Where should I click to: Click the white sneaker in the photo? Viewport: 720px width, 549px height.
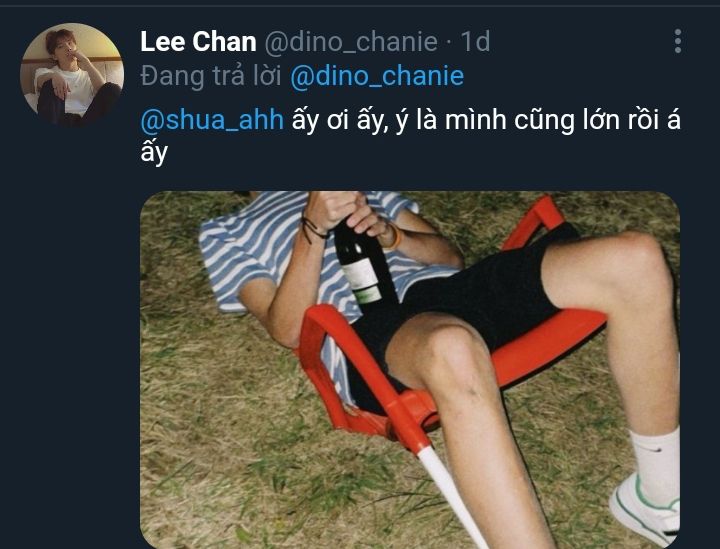[646, 509]
